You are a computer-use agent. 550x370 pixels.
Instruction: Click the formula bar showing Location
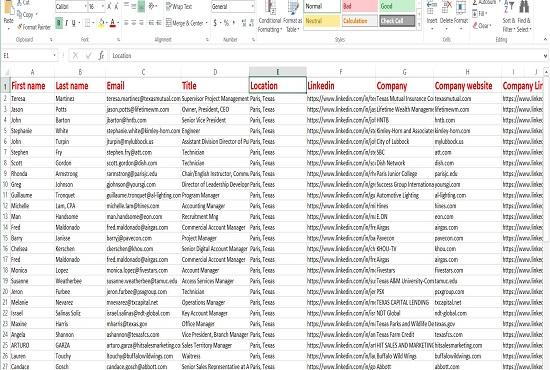[x=326, y=55]
